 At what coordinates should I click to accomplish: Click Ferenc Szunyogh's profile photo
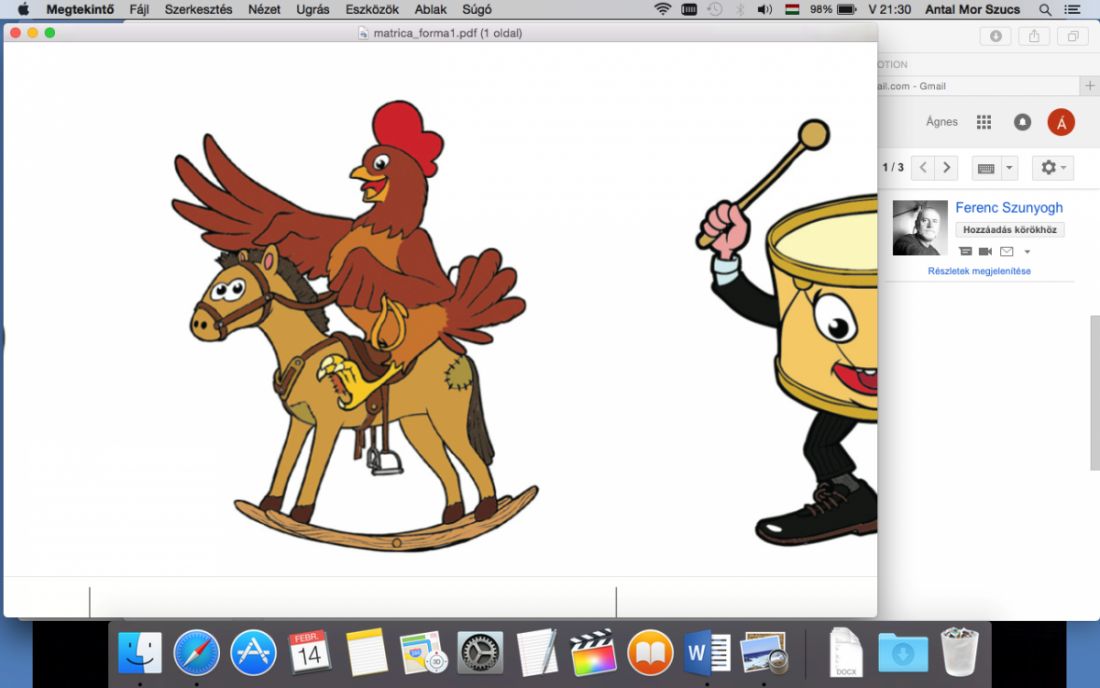click(x=920, y=228)
